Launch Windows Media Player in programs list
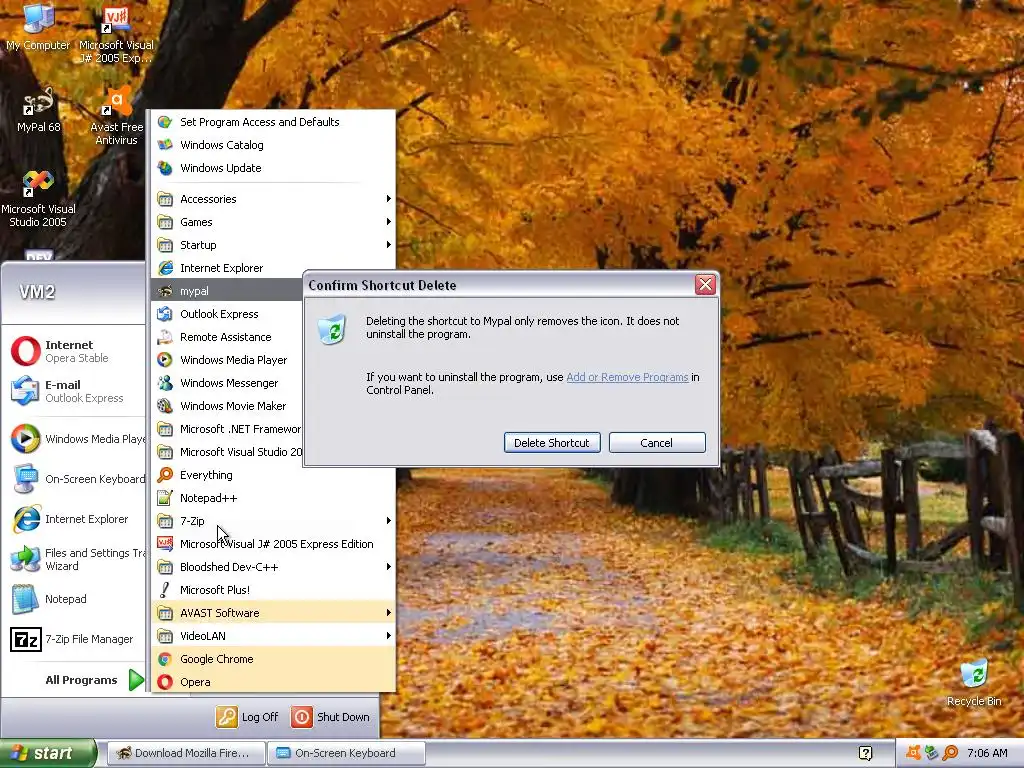Image resolution: width=1024 pixels, height=768 pixels. pyautogui.click(x=227, y=360)
